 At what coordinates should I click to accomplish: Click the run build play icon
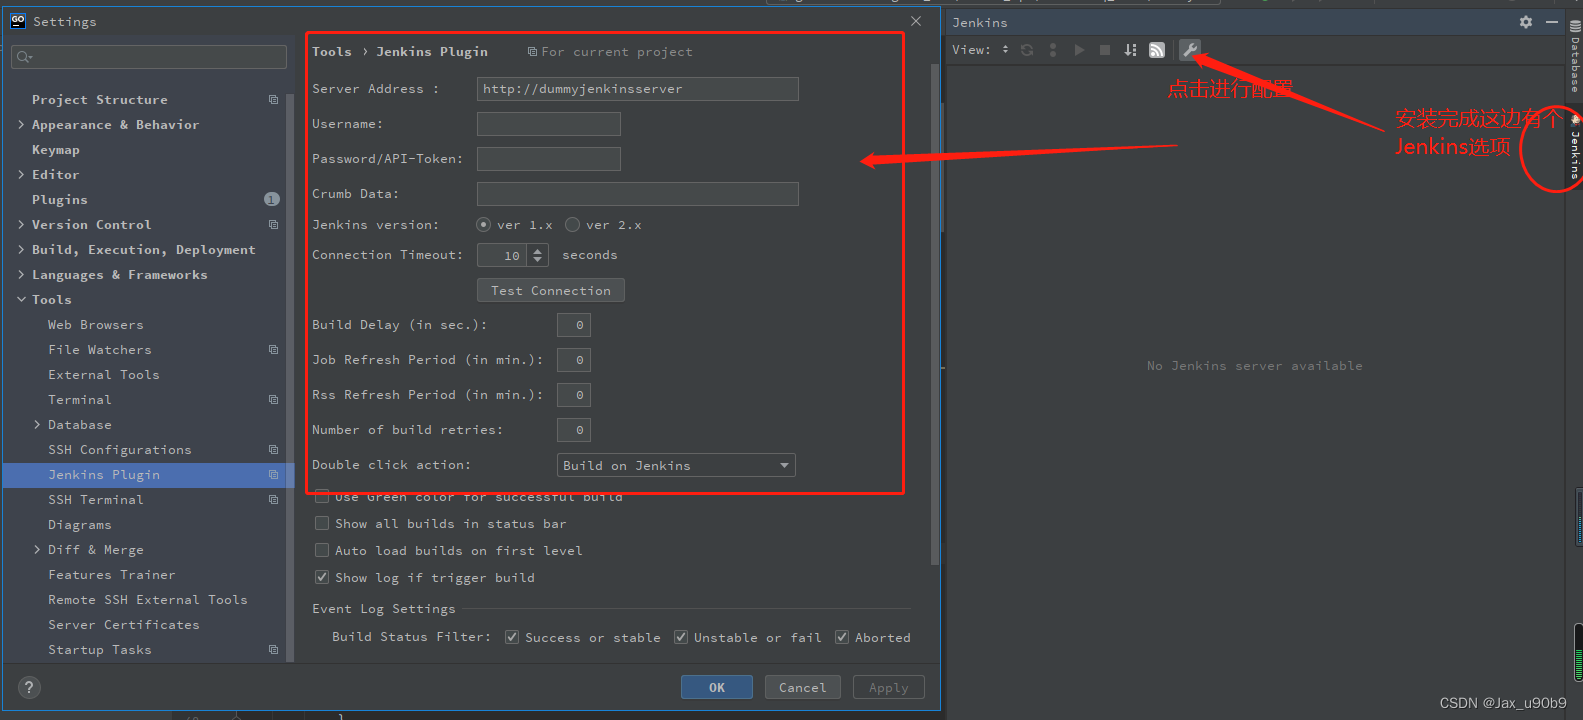coord(1079,50)
